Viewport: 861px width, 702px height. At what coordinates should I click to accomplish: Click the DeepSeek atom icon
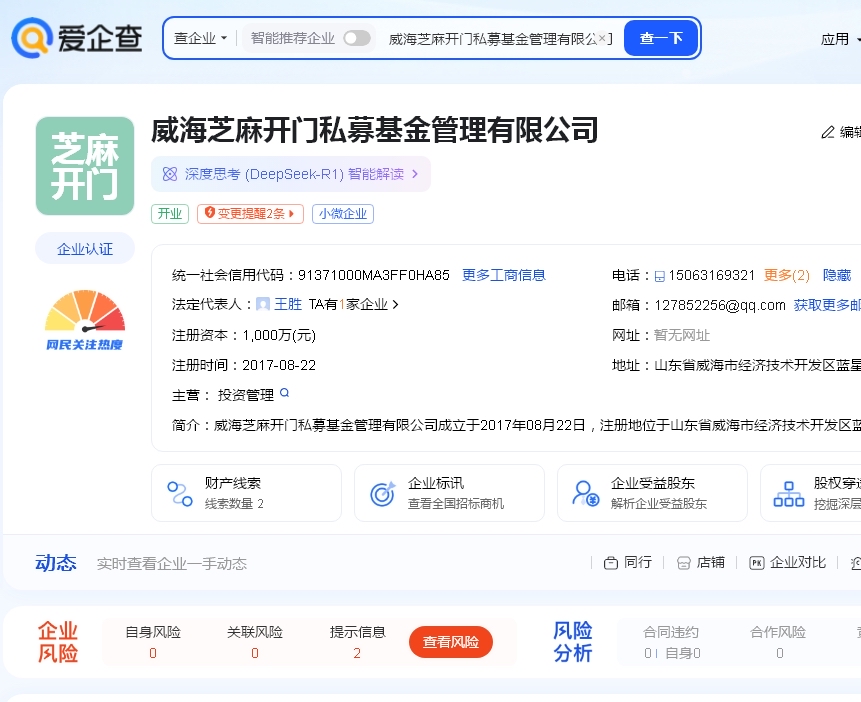170,174
